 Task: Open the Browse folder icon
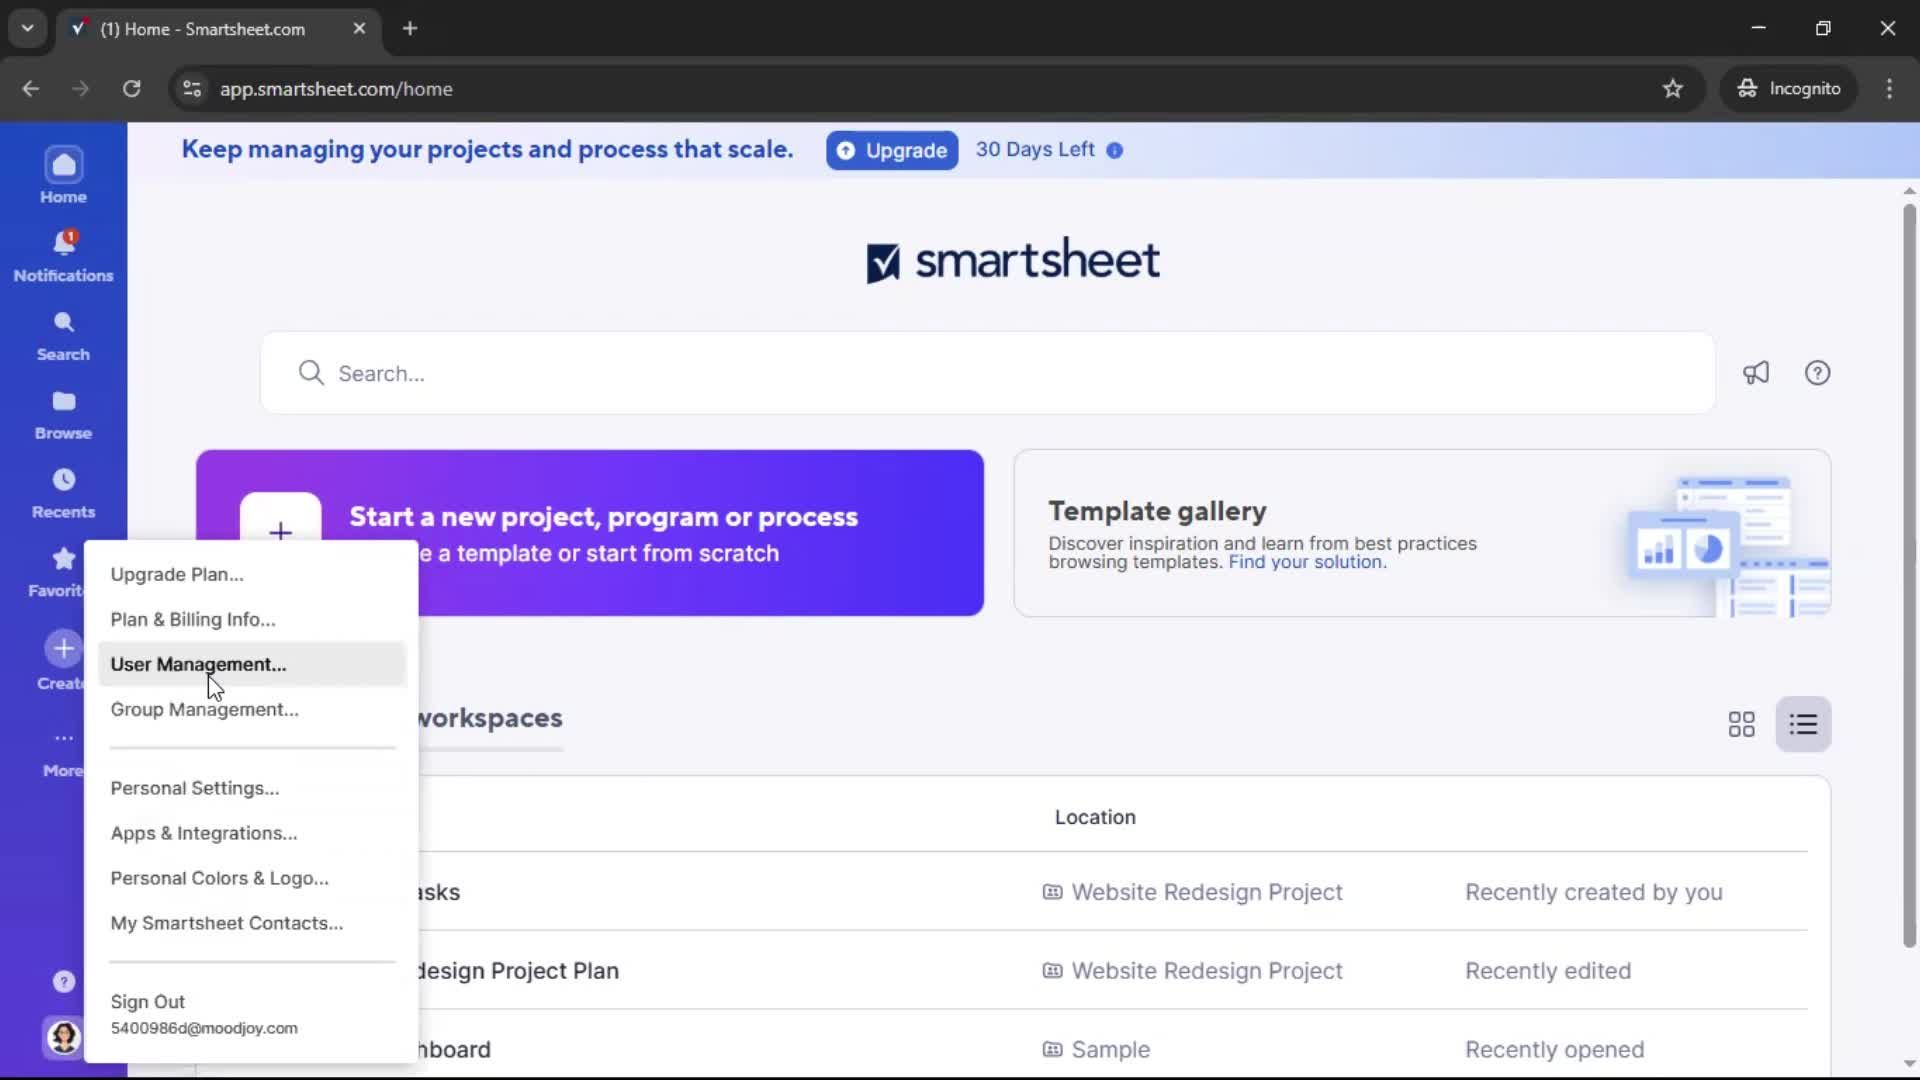(63, 402)
